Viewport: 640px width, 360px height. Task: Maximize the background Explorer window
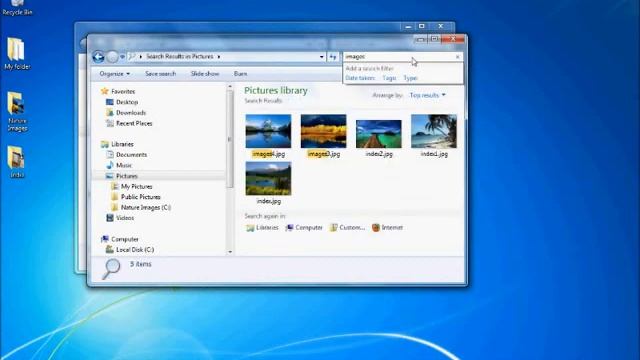pyautogui.click(x=422, y=26)
